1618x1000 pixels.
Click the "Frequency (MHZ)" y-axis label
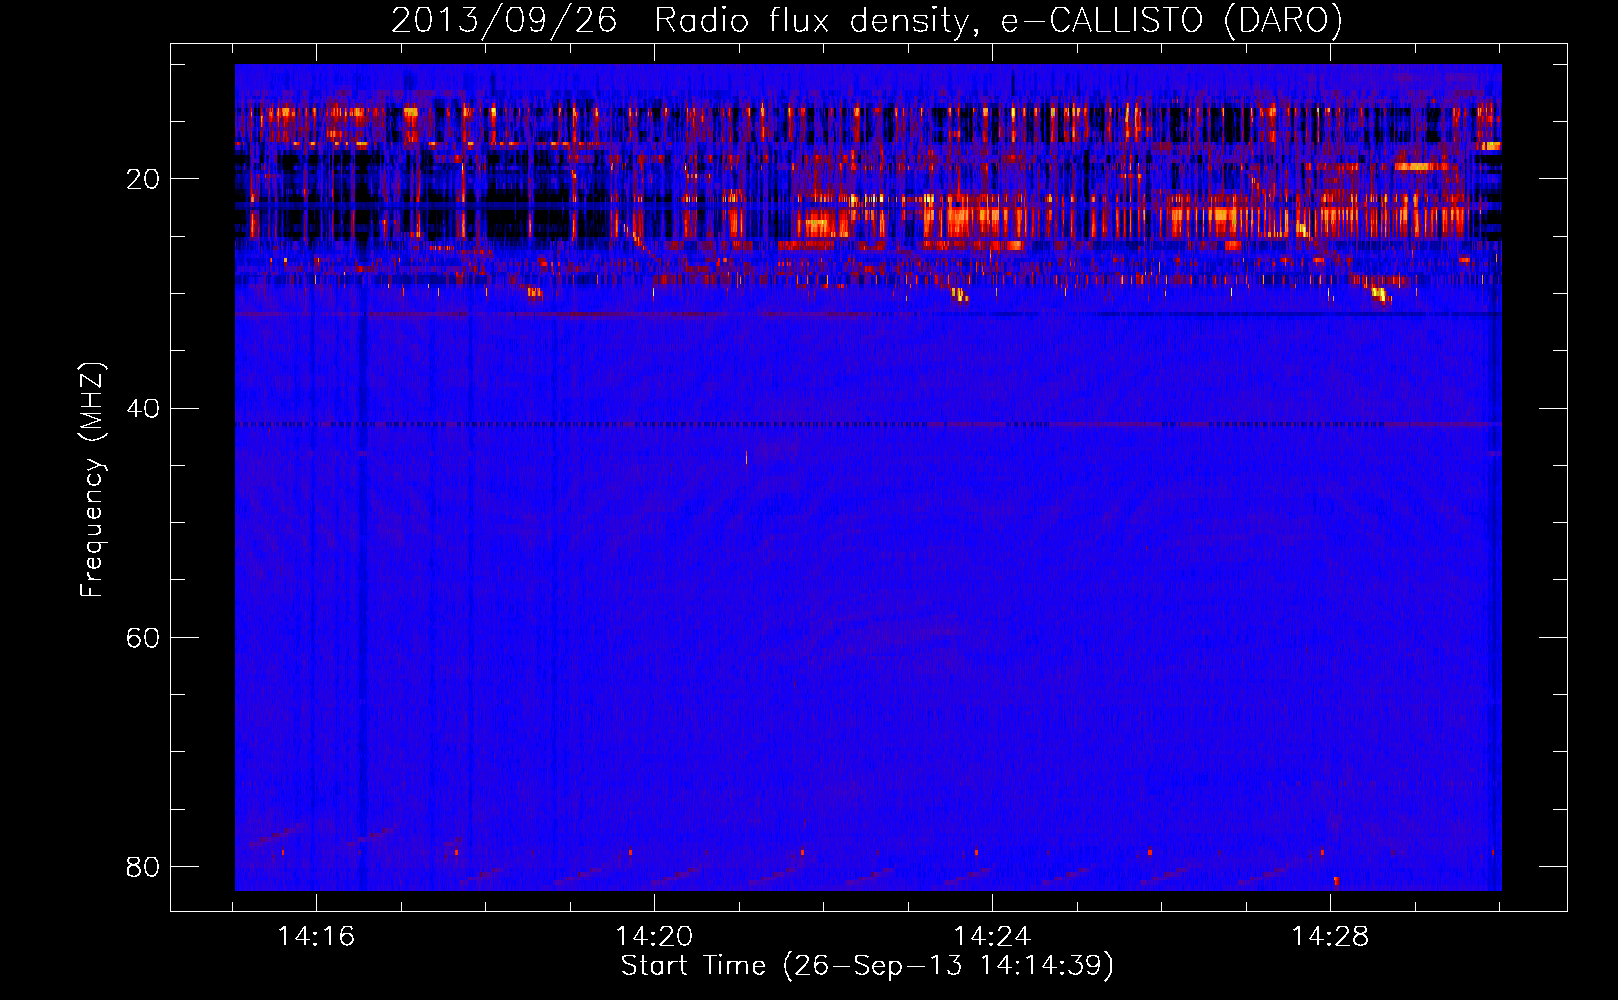91,480
